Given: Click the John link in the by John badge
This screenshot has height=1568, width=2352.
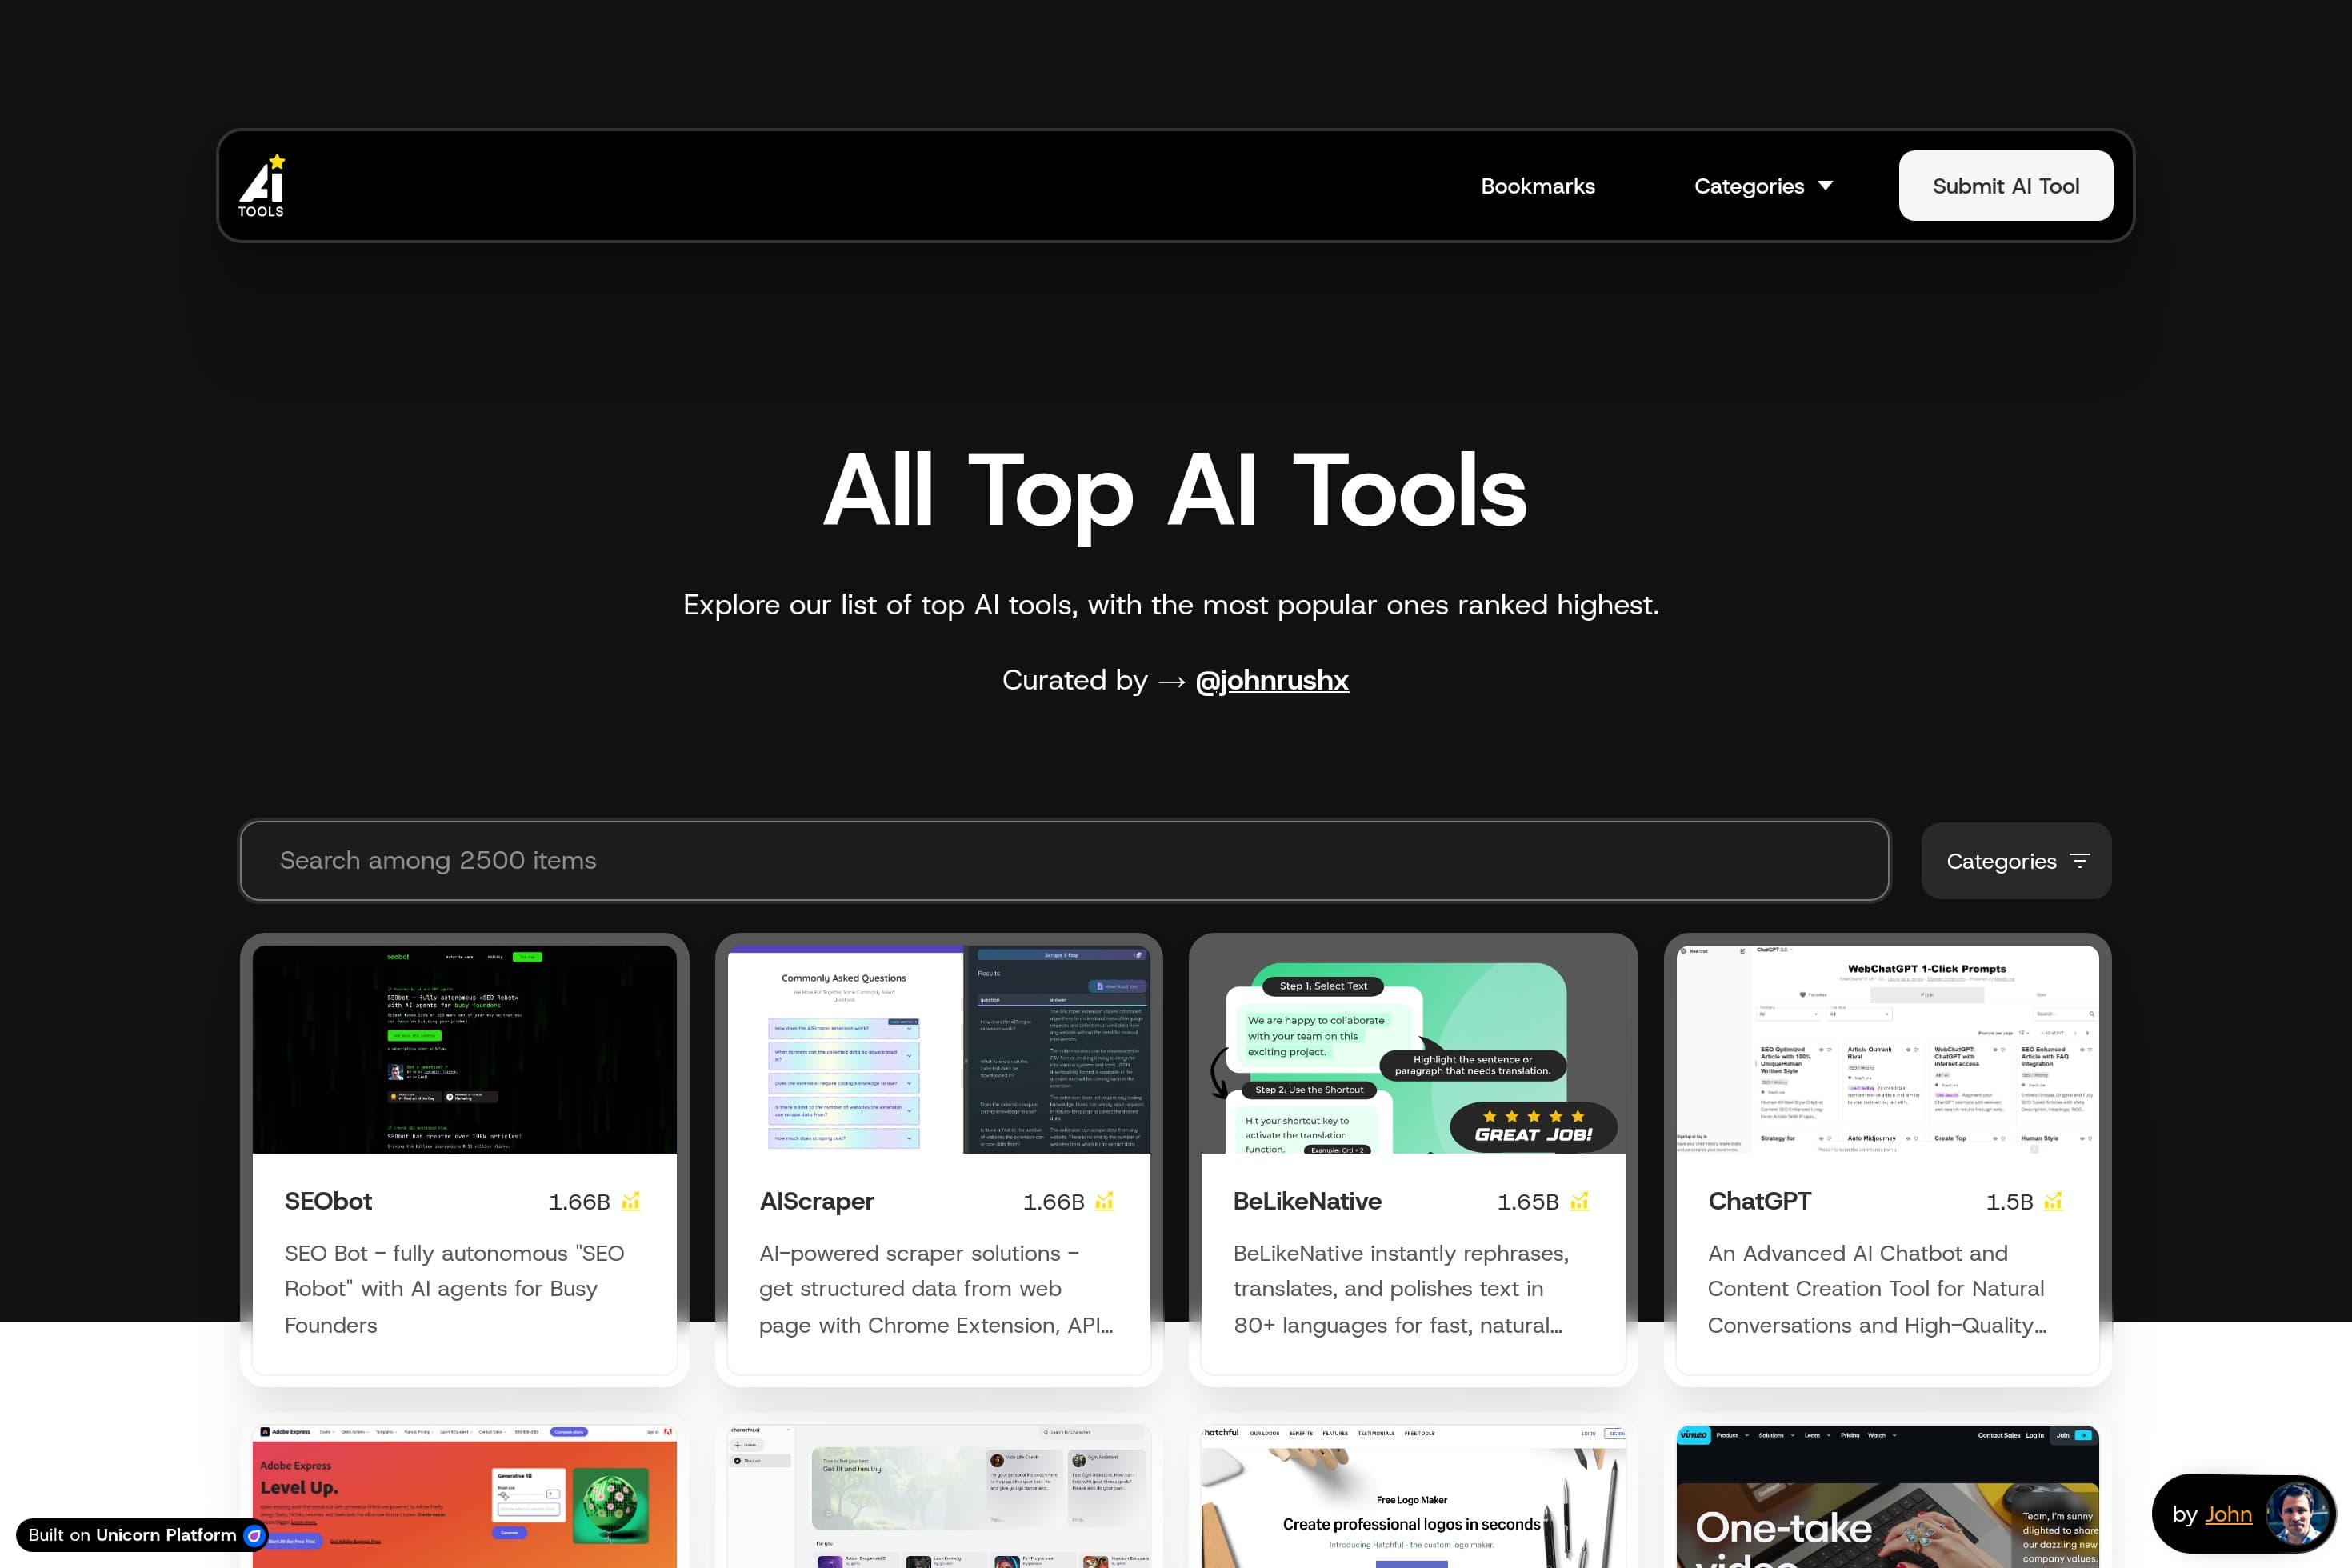Looking at the screenshot, I should (x=2229, y=1514).
